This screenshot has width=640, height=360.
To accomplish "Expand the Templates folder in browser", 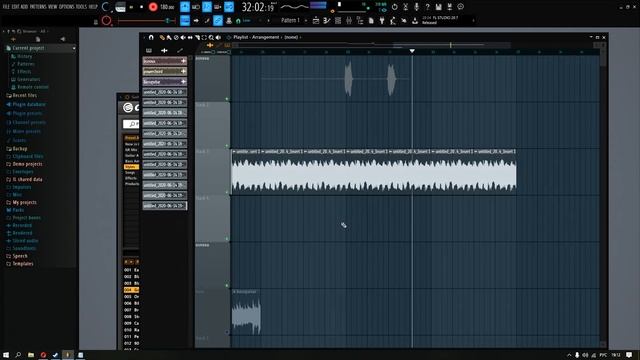I will 20,264.
